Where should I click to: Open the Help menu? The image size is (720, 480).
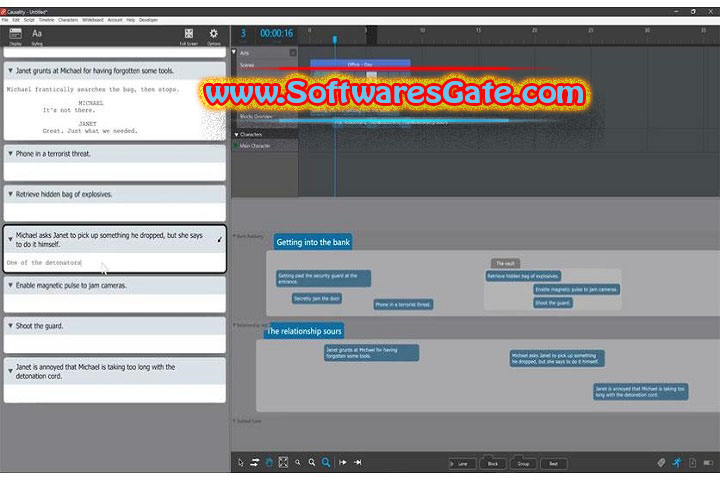tap(131, 20)
